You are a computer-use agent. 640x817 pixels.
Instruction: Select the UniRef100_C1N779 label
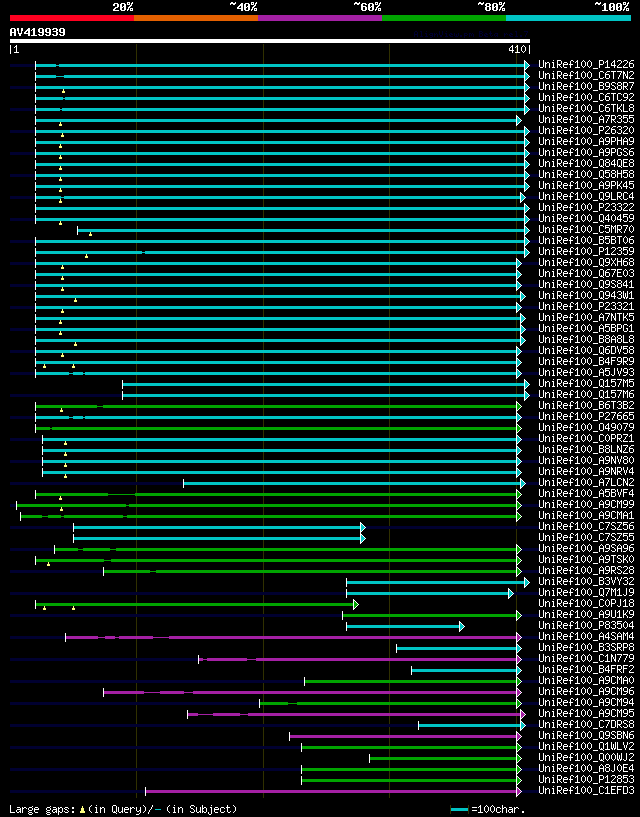click(586, 658)
